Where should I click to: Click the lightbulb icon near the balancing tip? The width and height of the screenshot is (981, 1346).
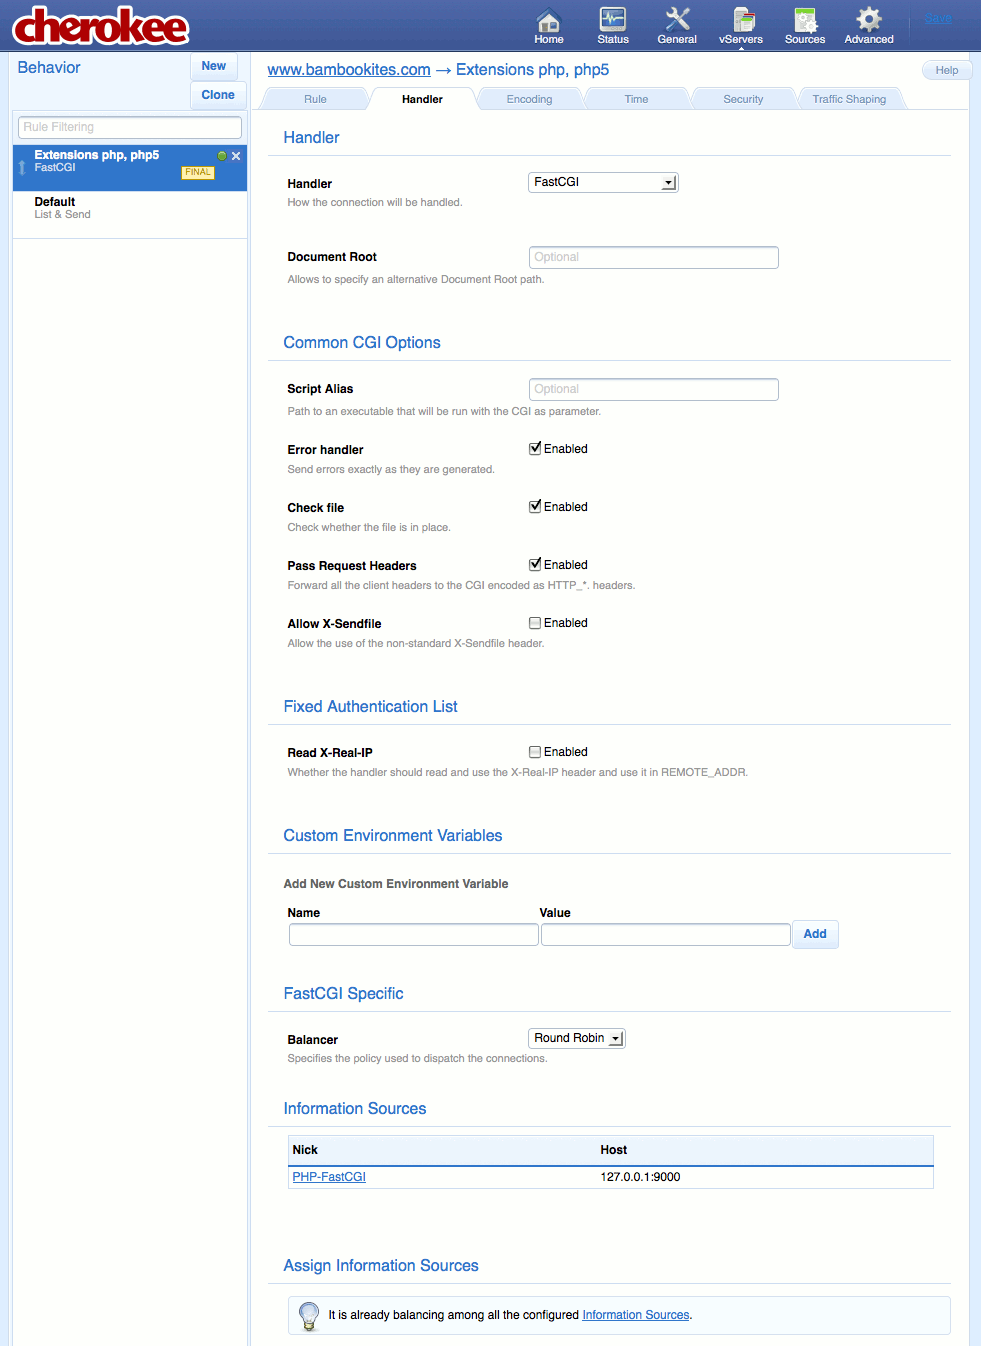coord(308,1316)
